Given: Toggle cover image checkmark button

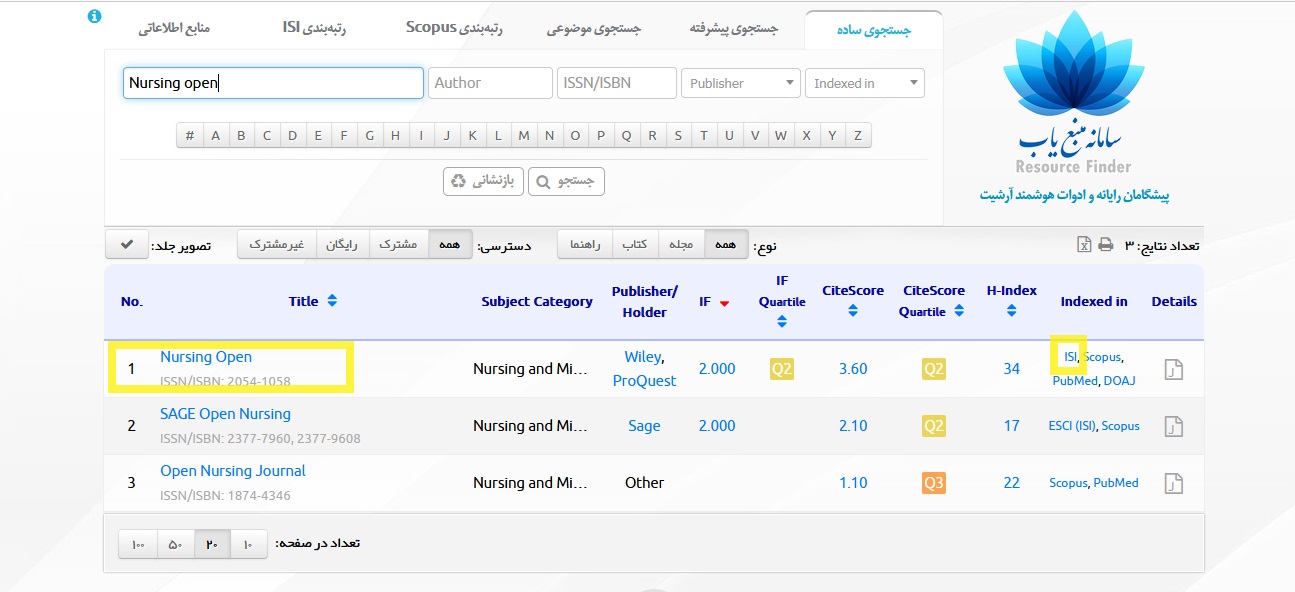Looking at the screenshot, I should pyautogui.click(x=127, y=245).
